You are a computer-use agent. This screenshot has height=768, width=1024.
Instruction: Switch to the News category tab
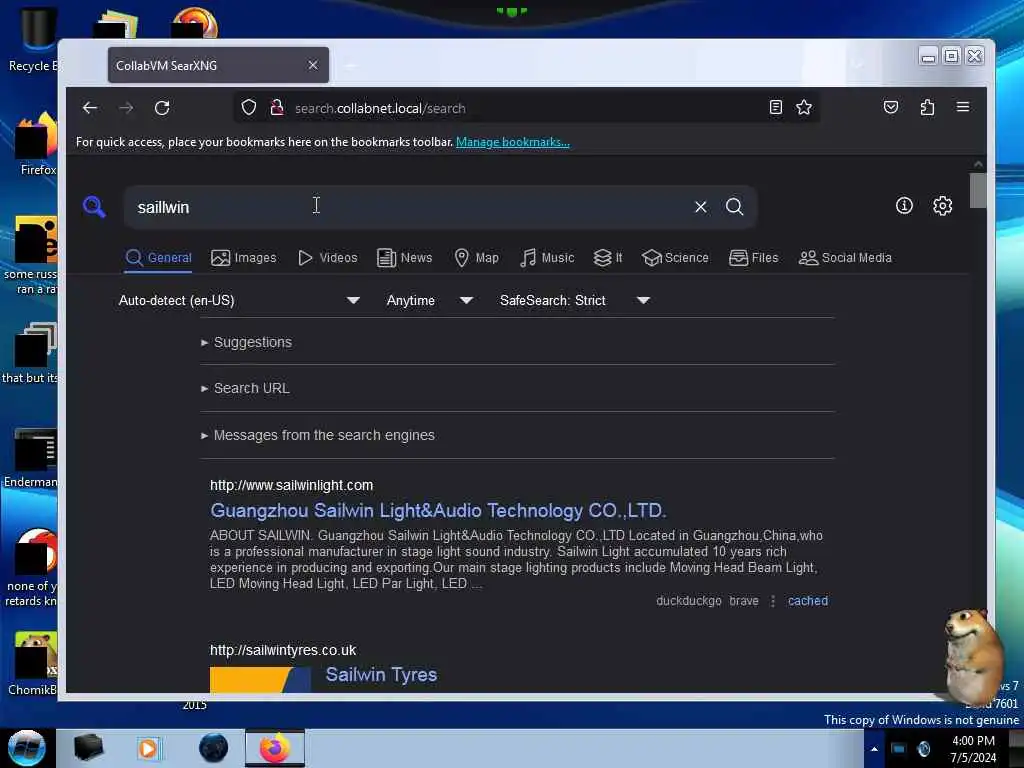point(405,258)
